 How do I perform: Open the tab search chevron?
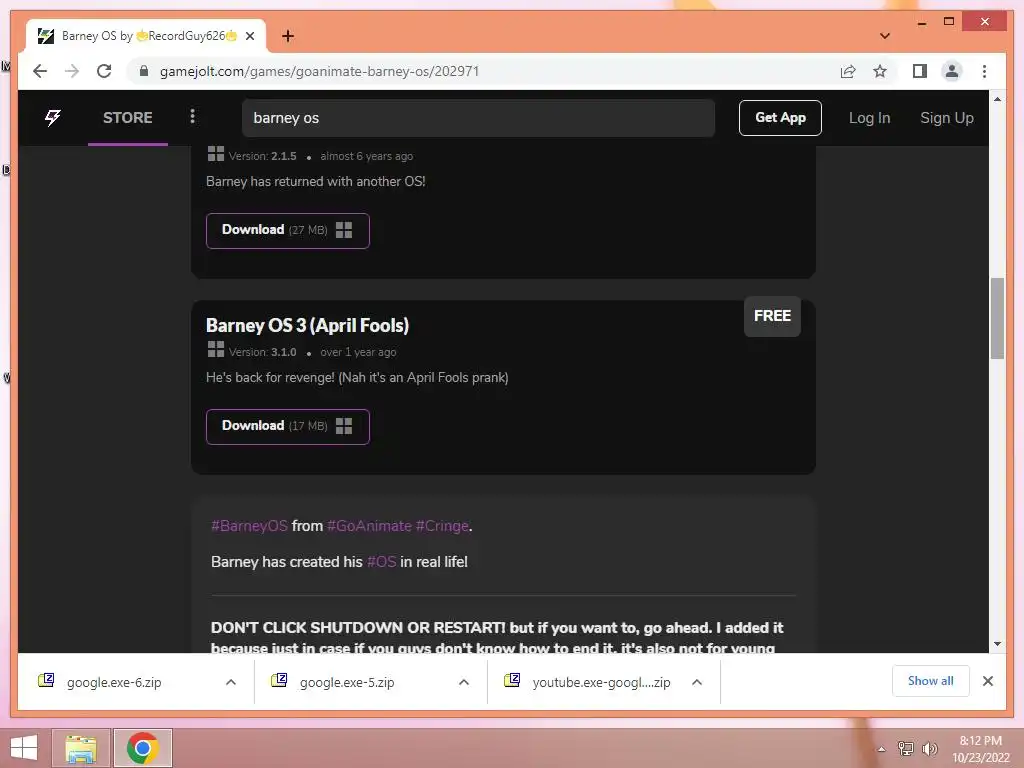(x=885, y=36)
